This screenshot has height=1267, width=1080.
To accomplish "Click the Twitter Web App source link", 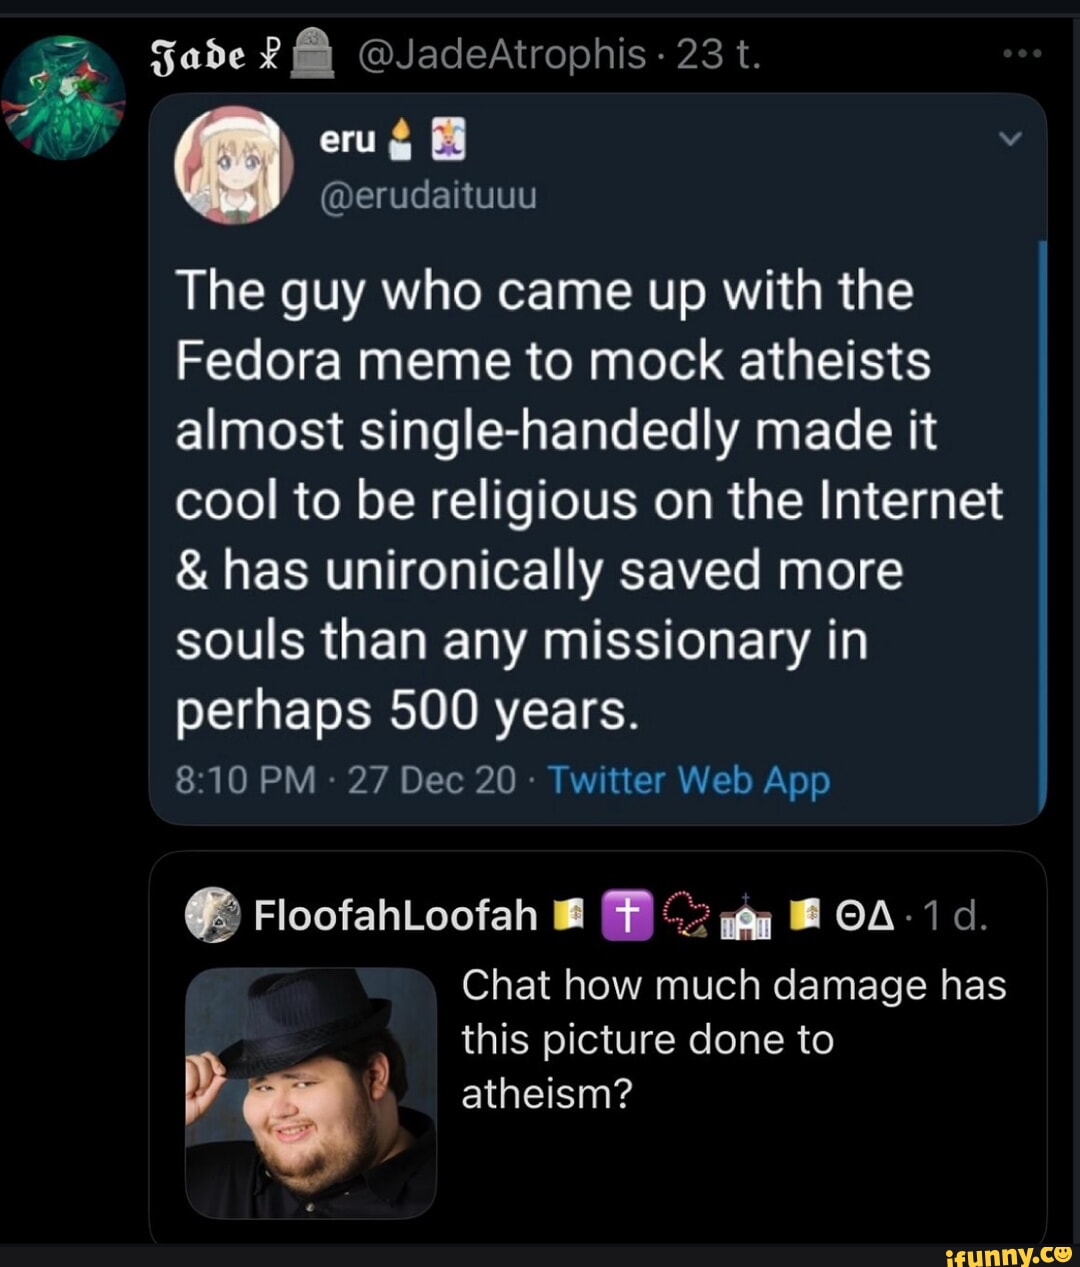I will pos(689,780).
